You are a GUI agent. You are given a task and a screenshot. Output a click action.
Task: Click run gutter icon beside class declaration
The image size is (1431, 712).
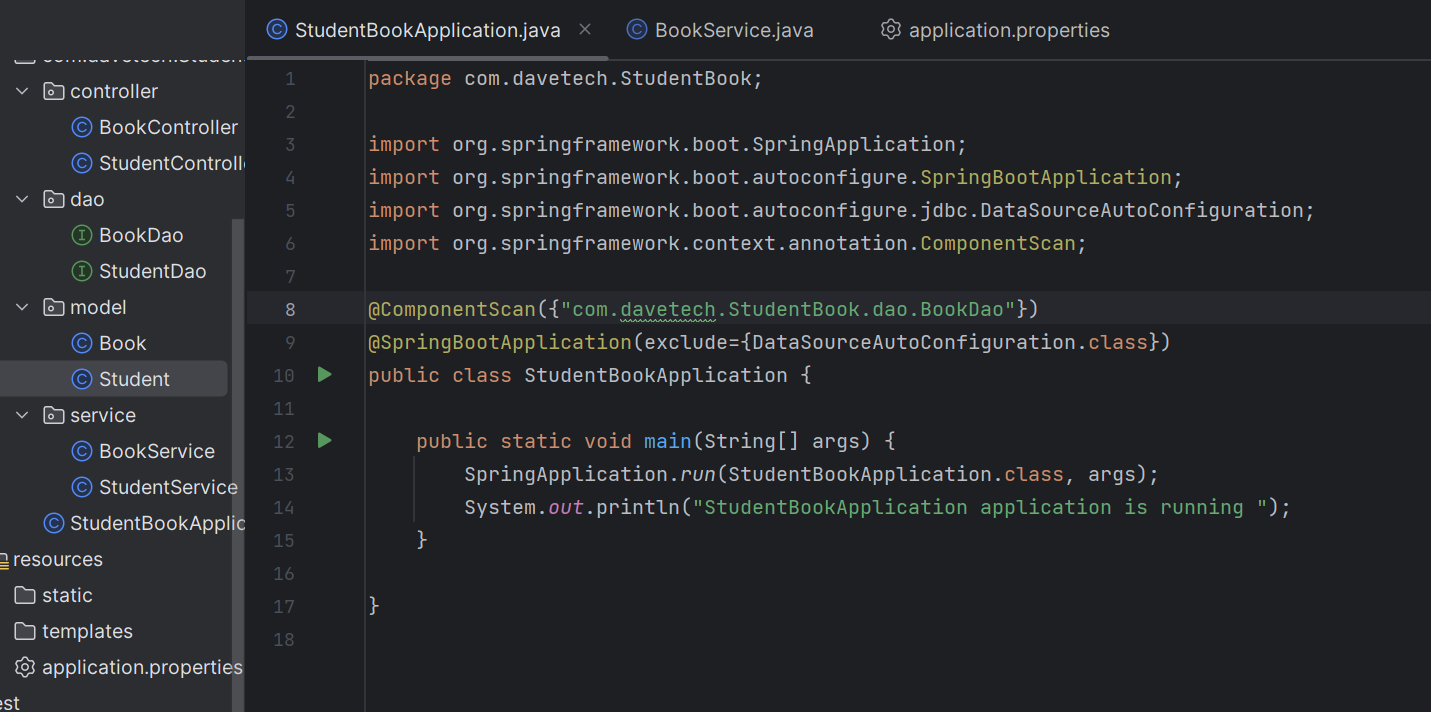click(x=324, y=375)
